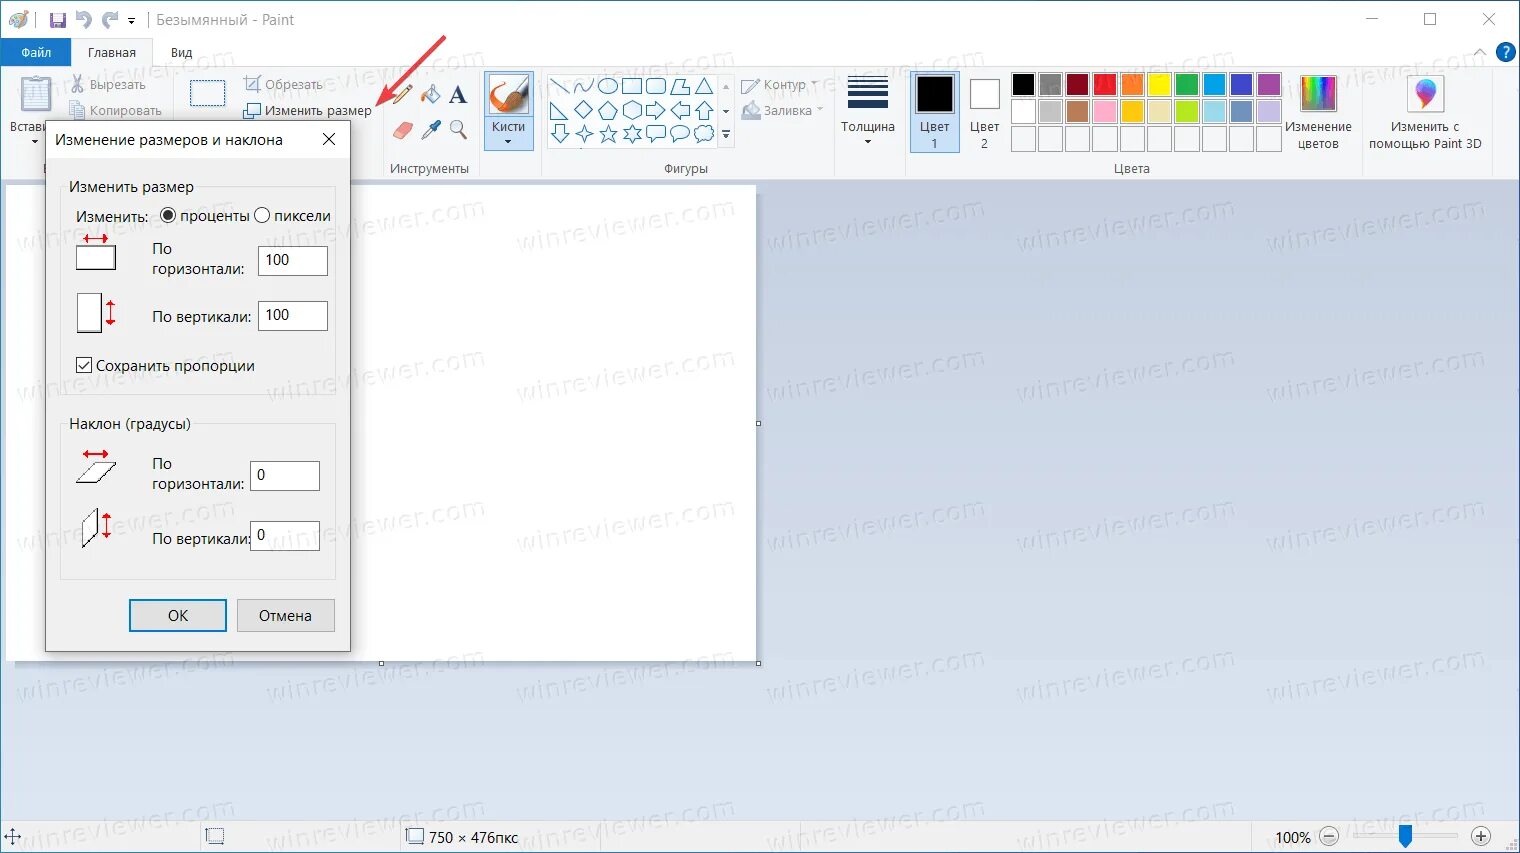Open the Толщина line thickness dropdown
This screenshot has height=853, width=1520.
pyautogui.click(x=867, y=113)
